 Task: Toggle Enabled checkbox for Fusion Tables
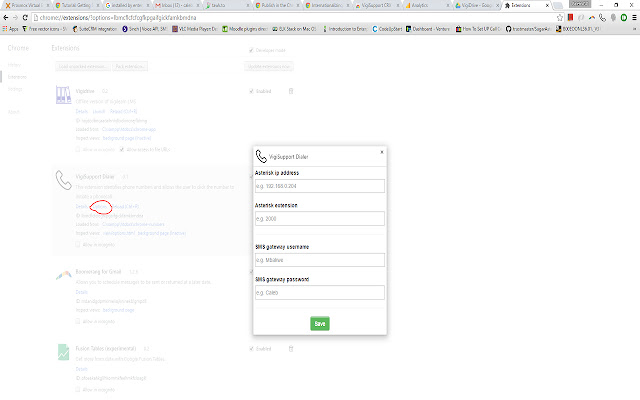[x=251, y=349]
